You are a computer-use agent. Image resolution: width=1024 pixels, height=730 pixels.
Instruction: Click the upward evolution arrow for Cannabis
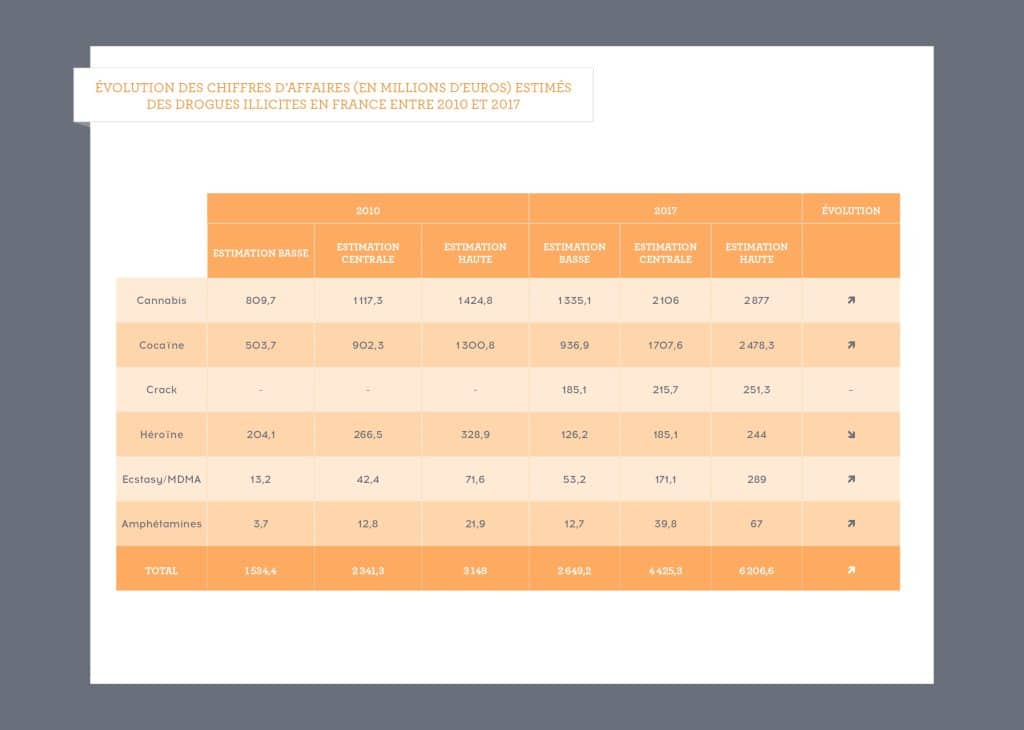click(x=851, y=300)
